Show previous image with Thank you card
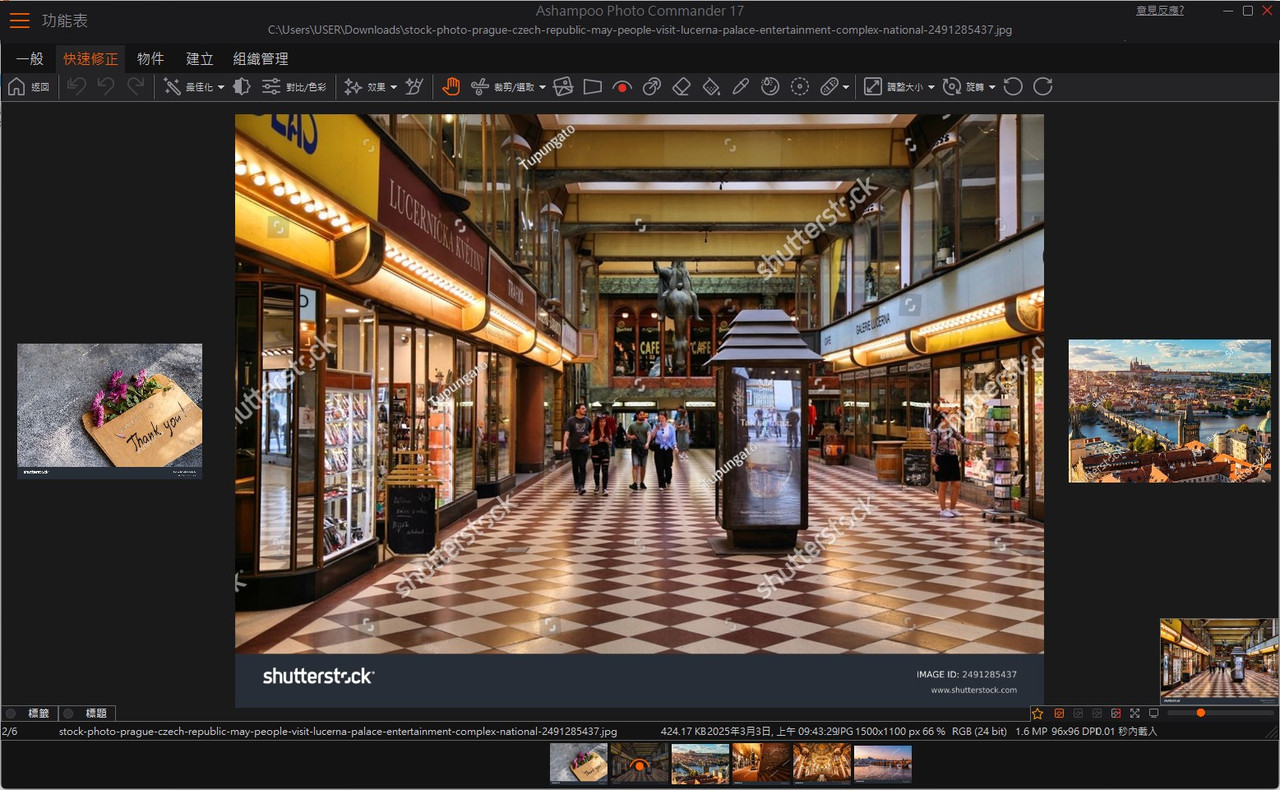1280x790 pixels. pyautogui.click(x=110, y=411)
